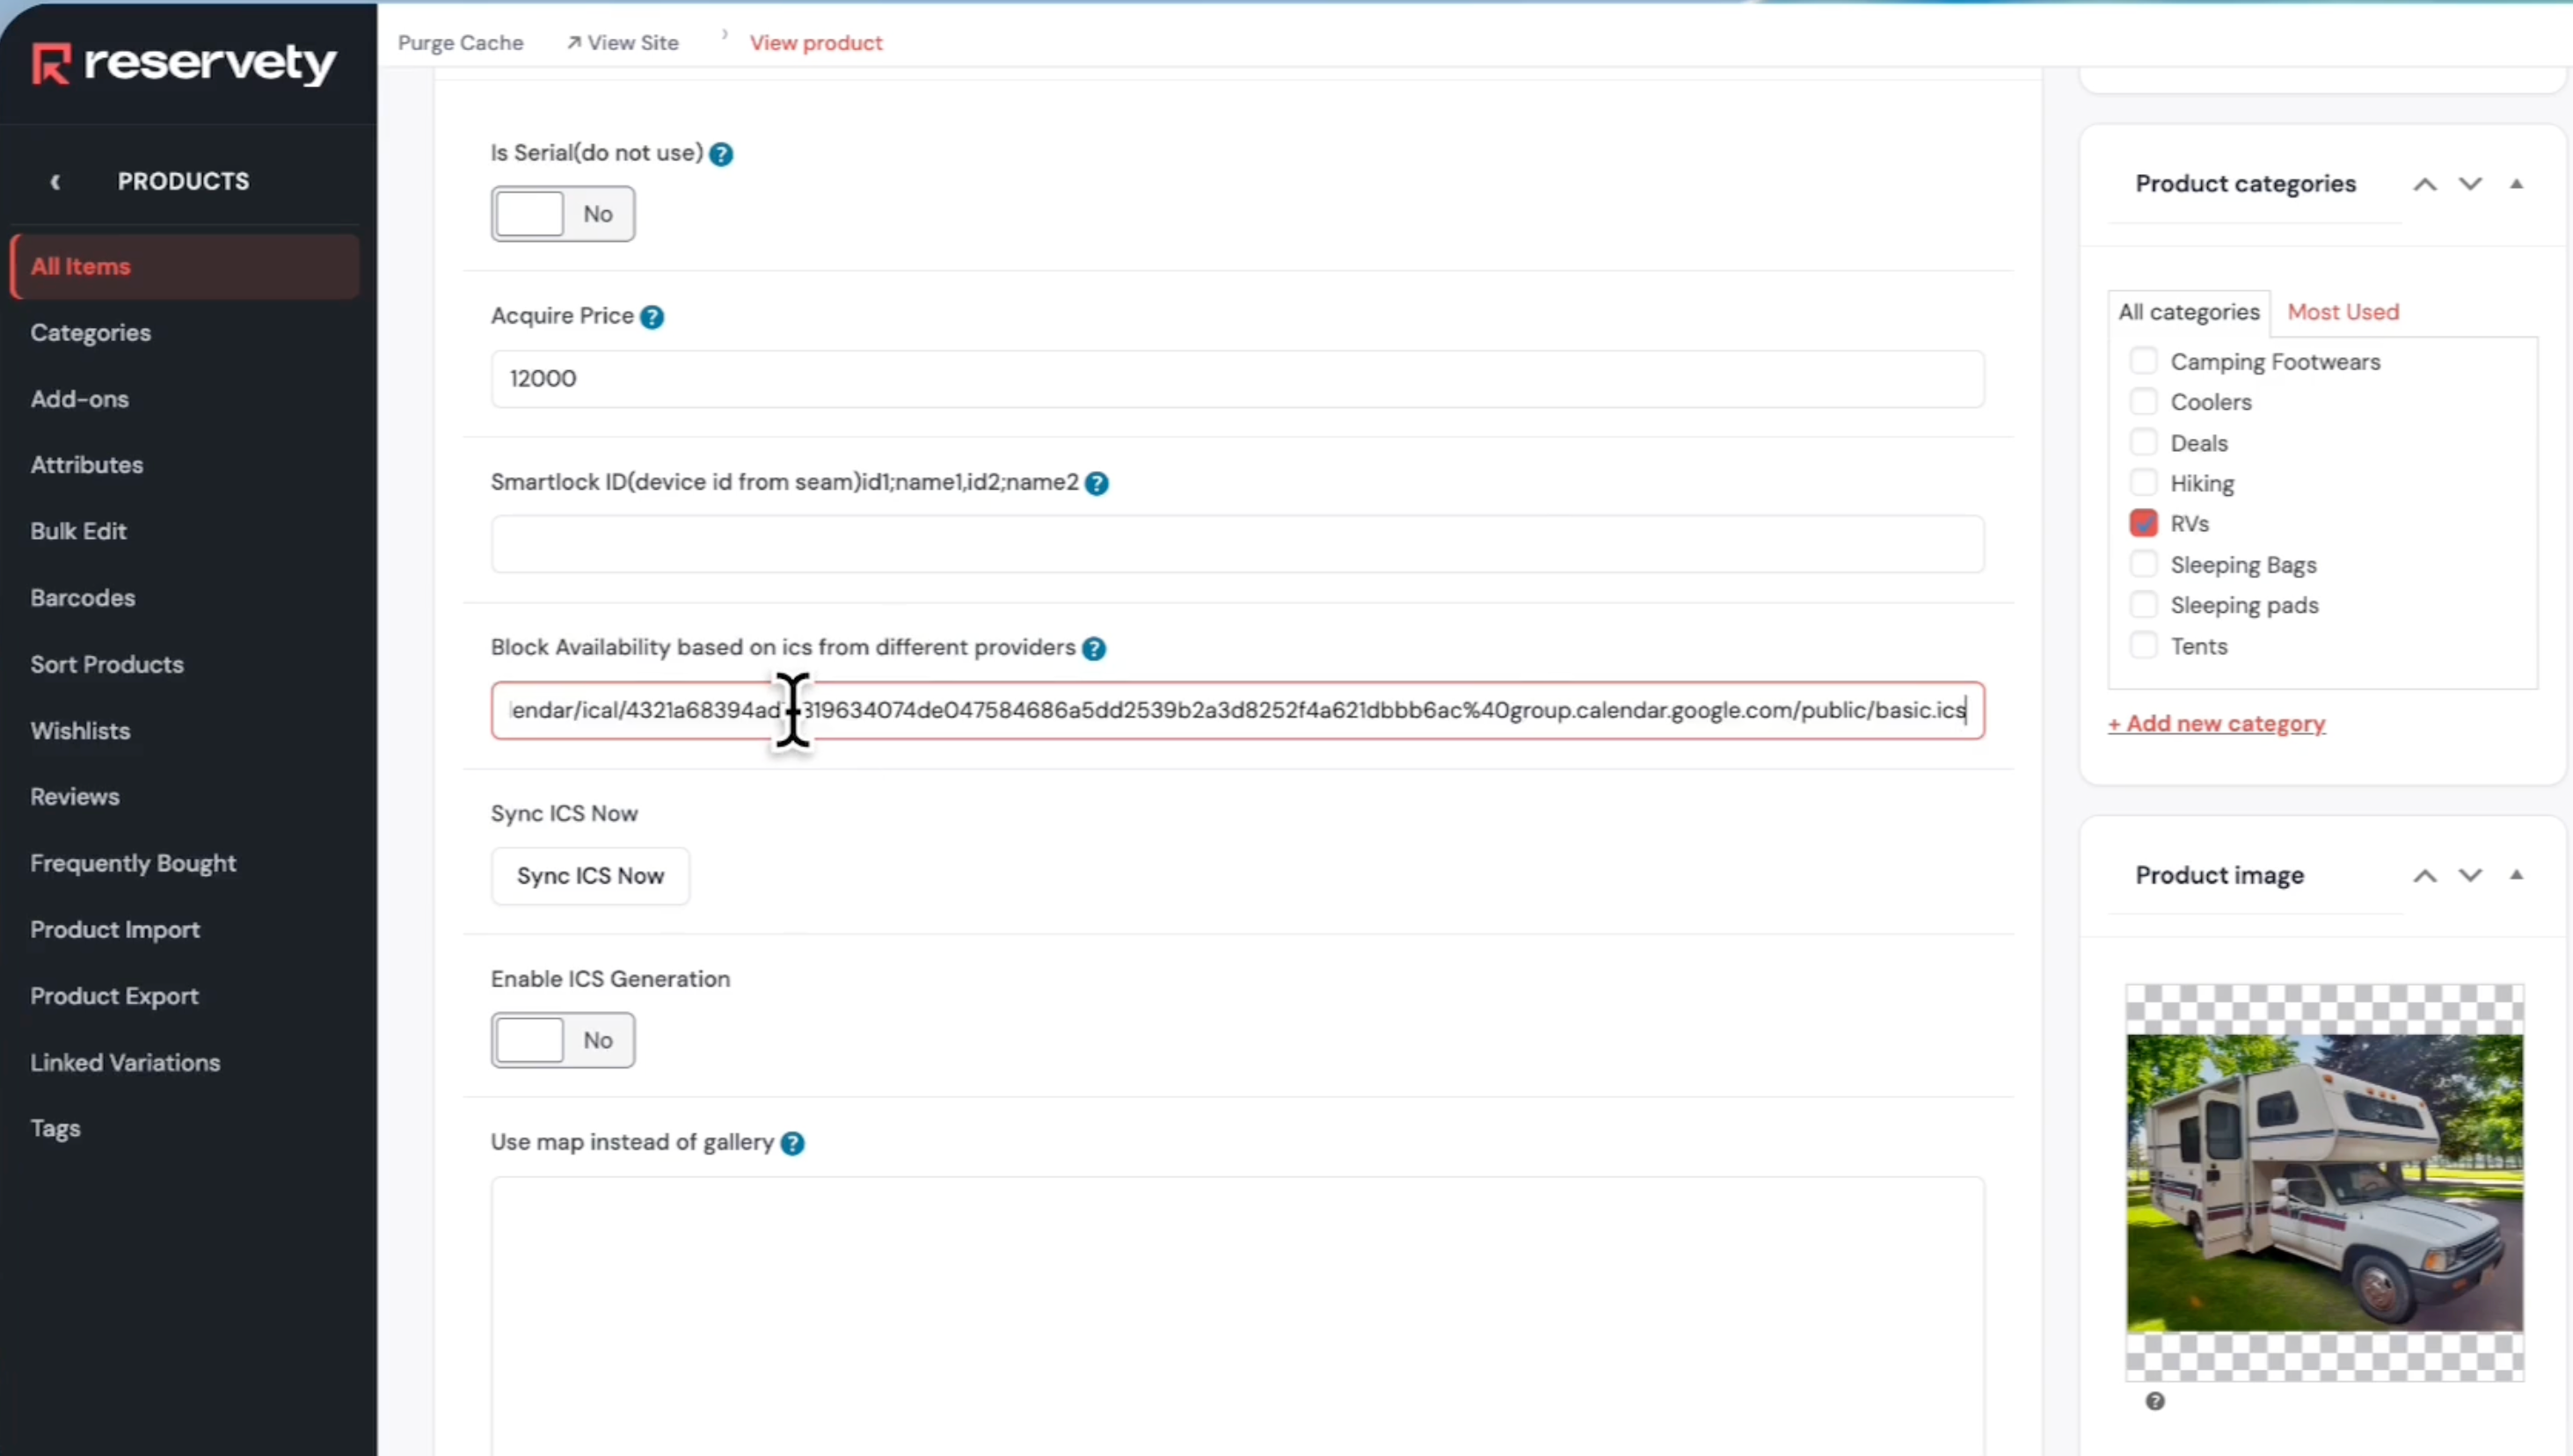Click the Acquire Price help icon
This screenshot has width=2573, height=1456.
point(652,317)
